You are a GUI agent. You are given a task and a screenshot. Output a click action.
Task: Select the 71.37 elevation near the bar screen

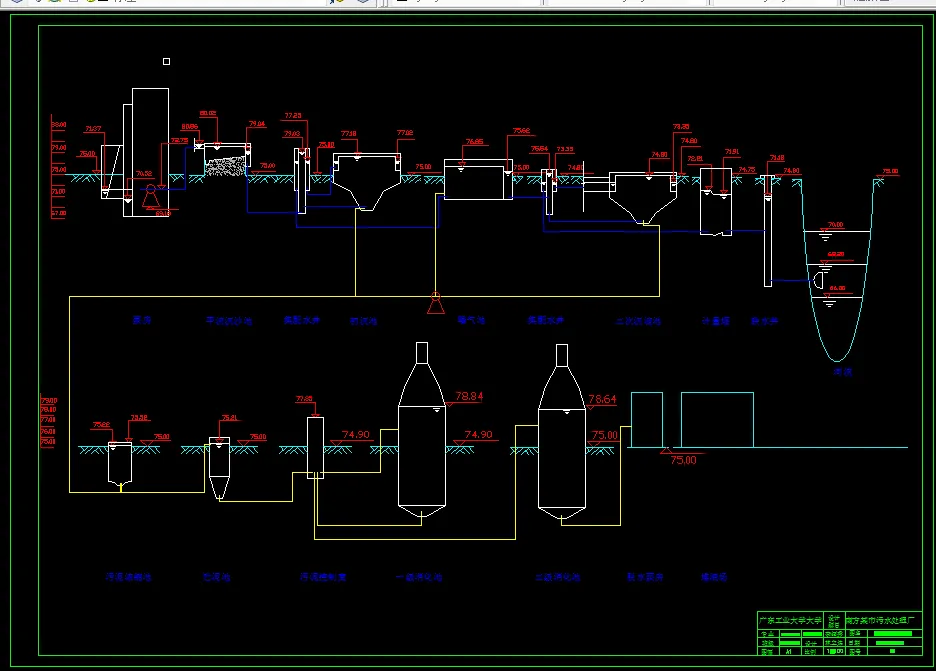tap(93, 128)
